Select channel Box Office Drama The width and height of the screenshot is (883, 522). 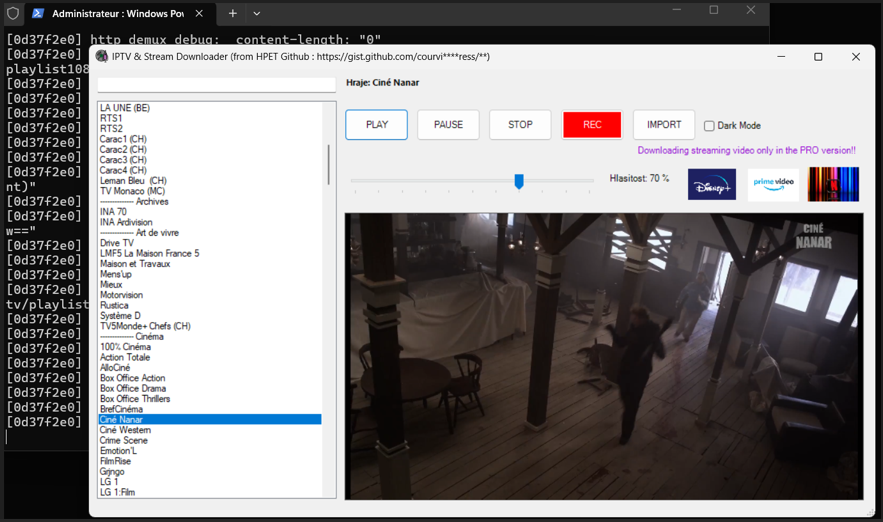[211, 389]
